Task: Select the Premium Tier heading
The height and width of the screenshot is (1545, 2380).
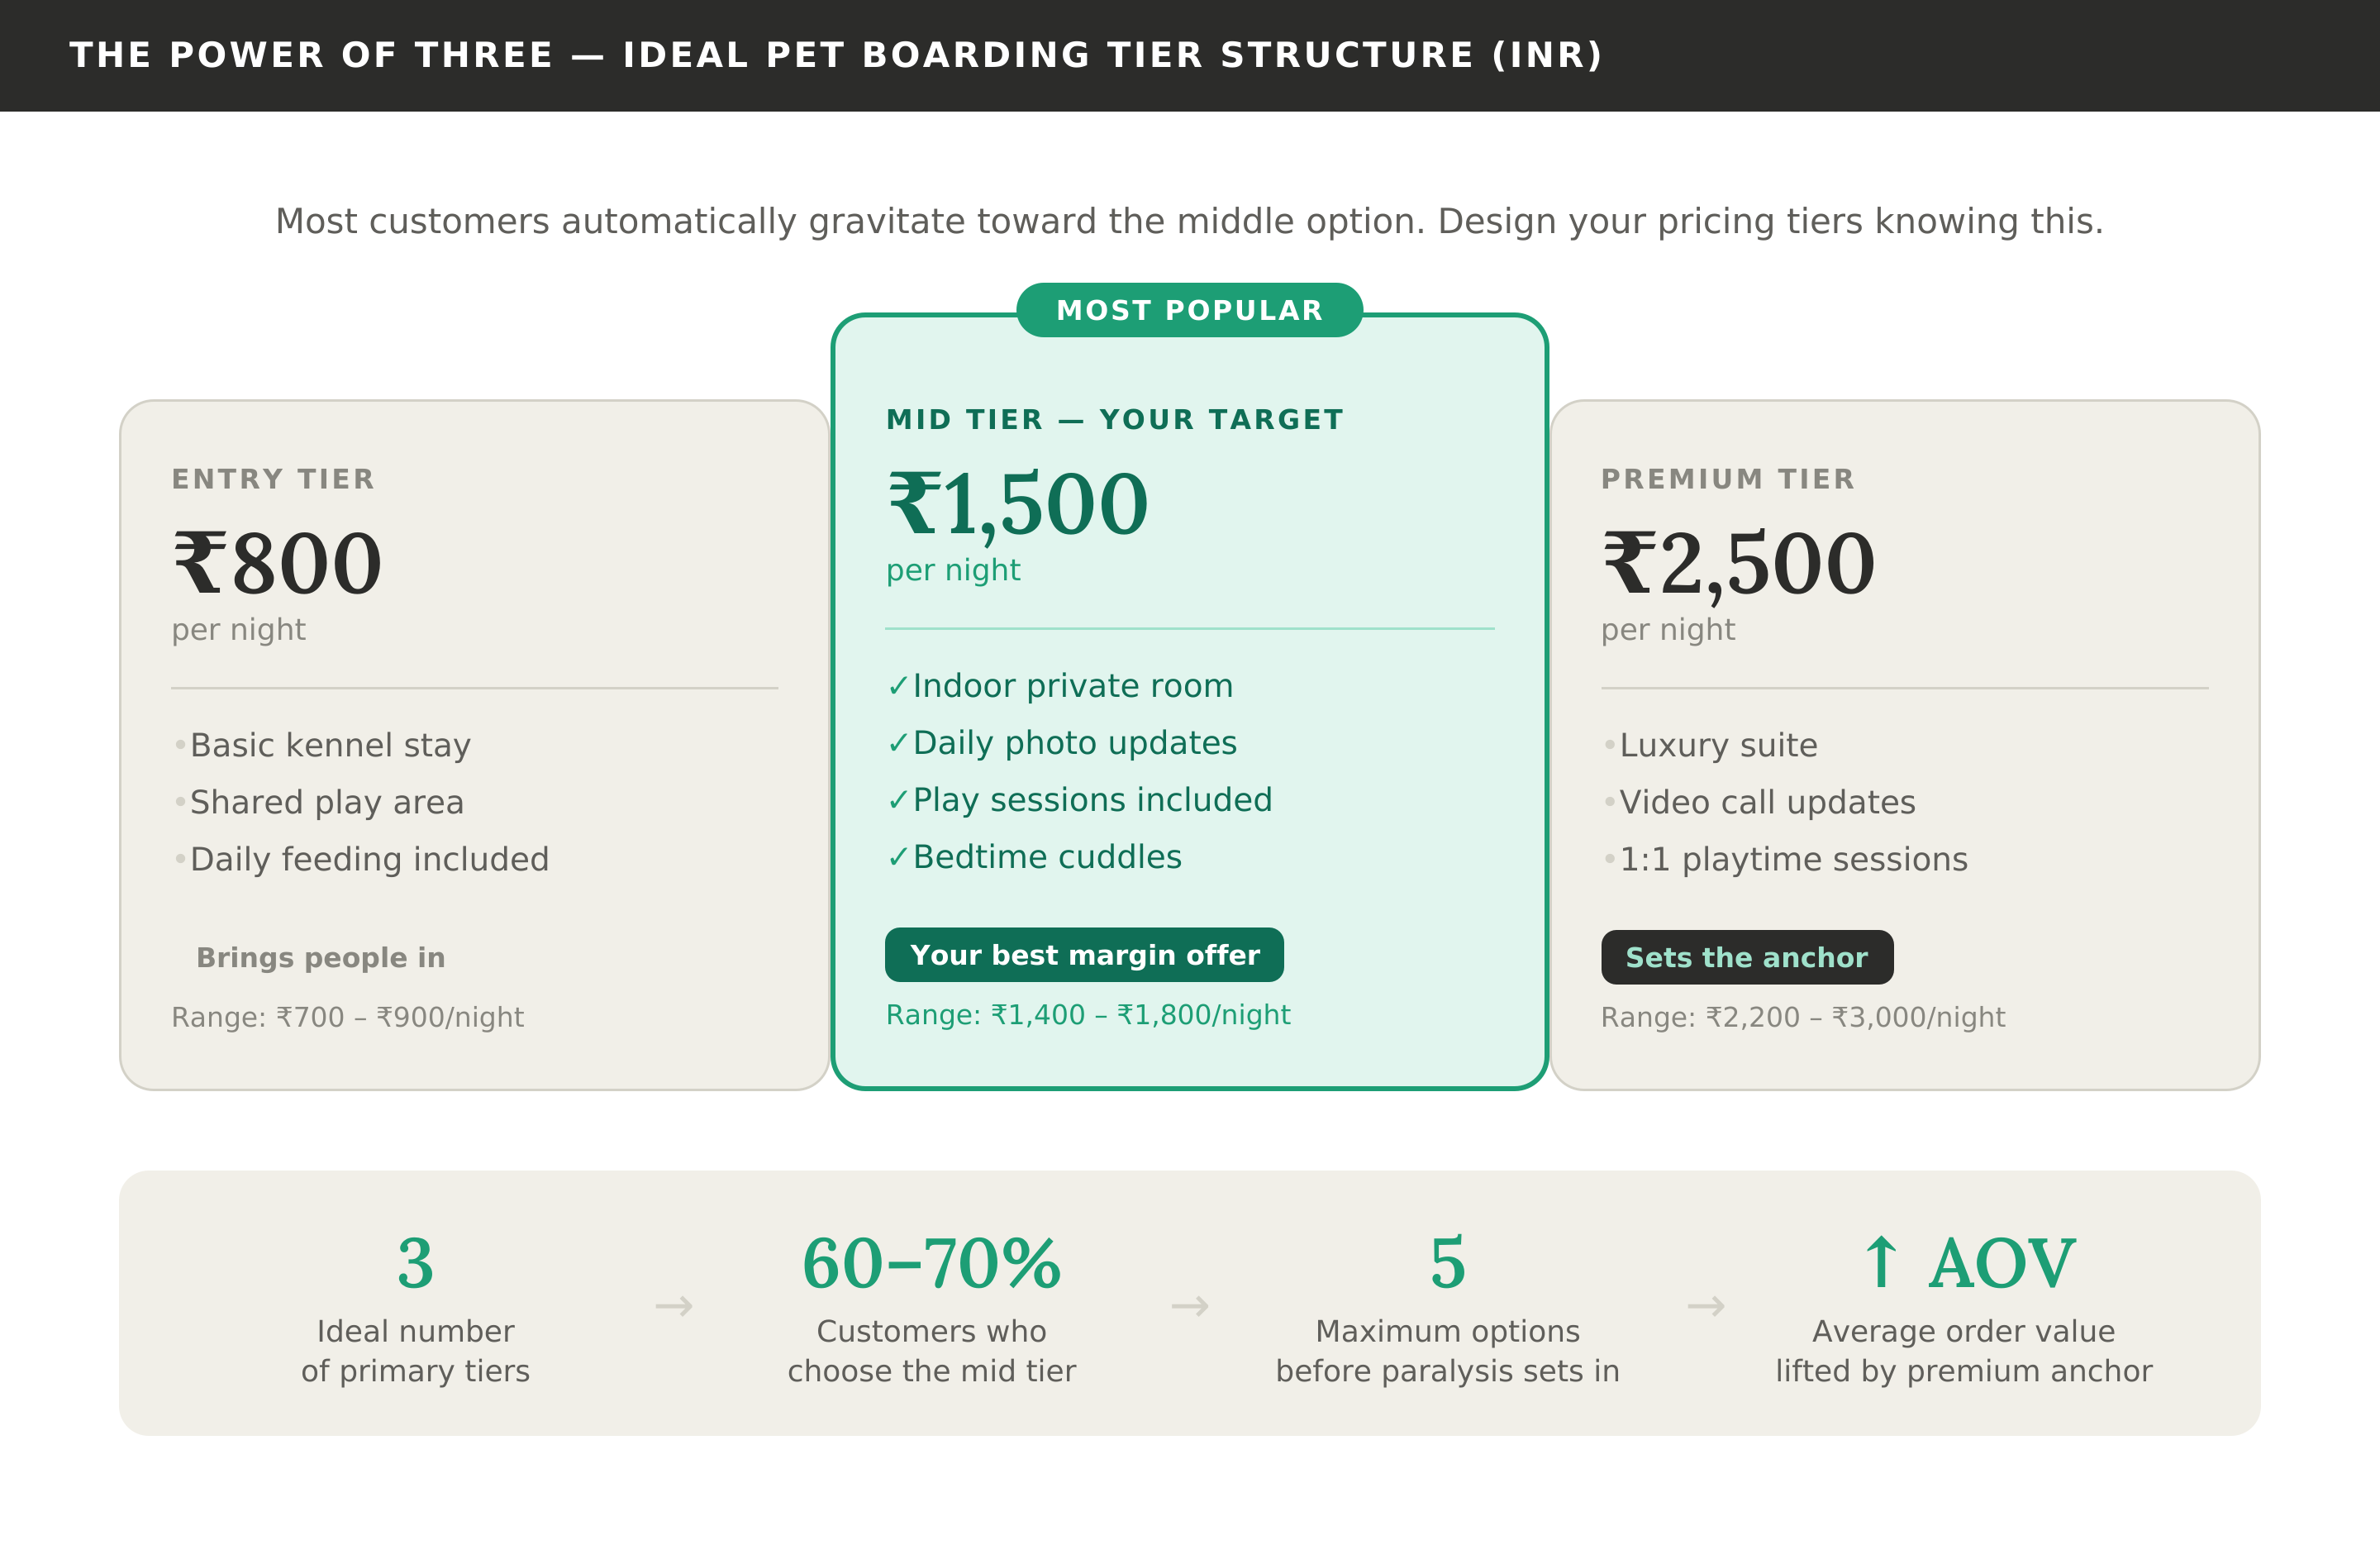Action: tap(1727, 479)
